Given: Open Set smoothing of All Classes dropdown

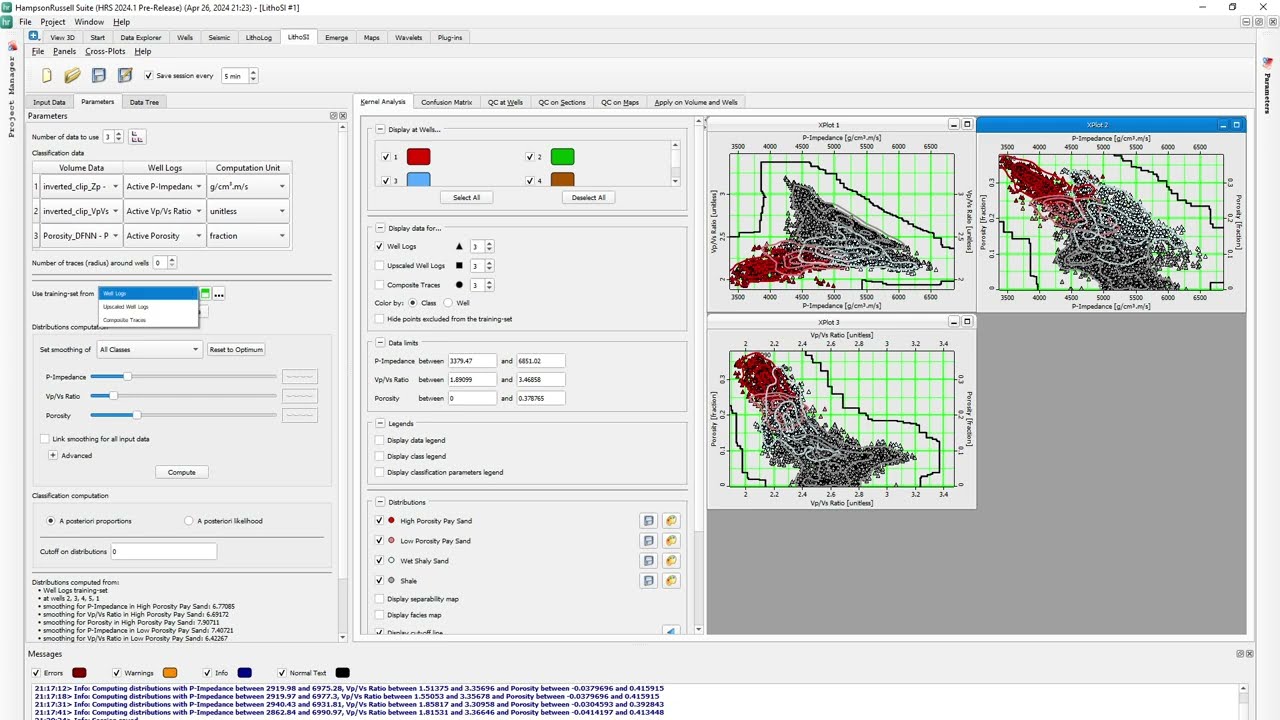Looking at the screenshot, I should [149, 350].
